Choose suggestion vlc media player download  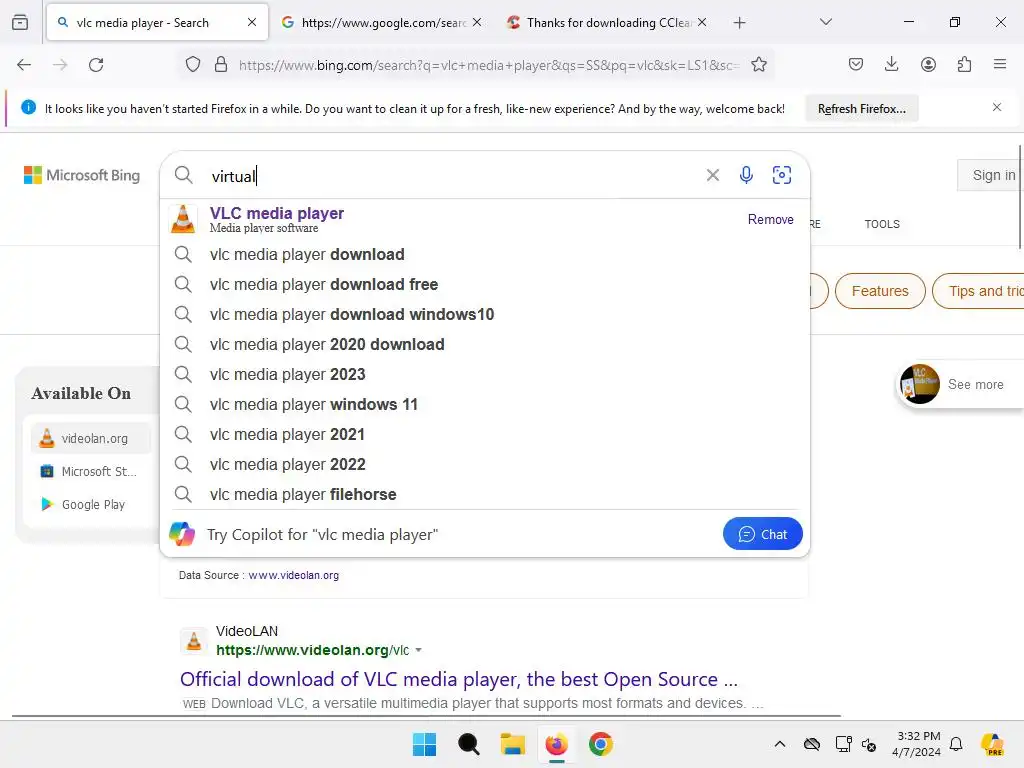[x=485, y=254]
